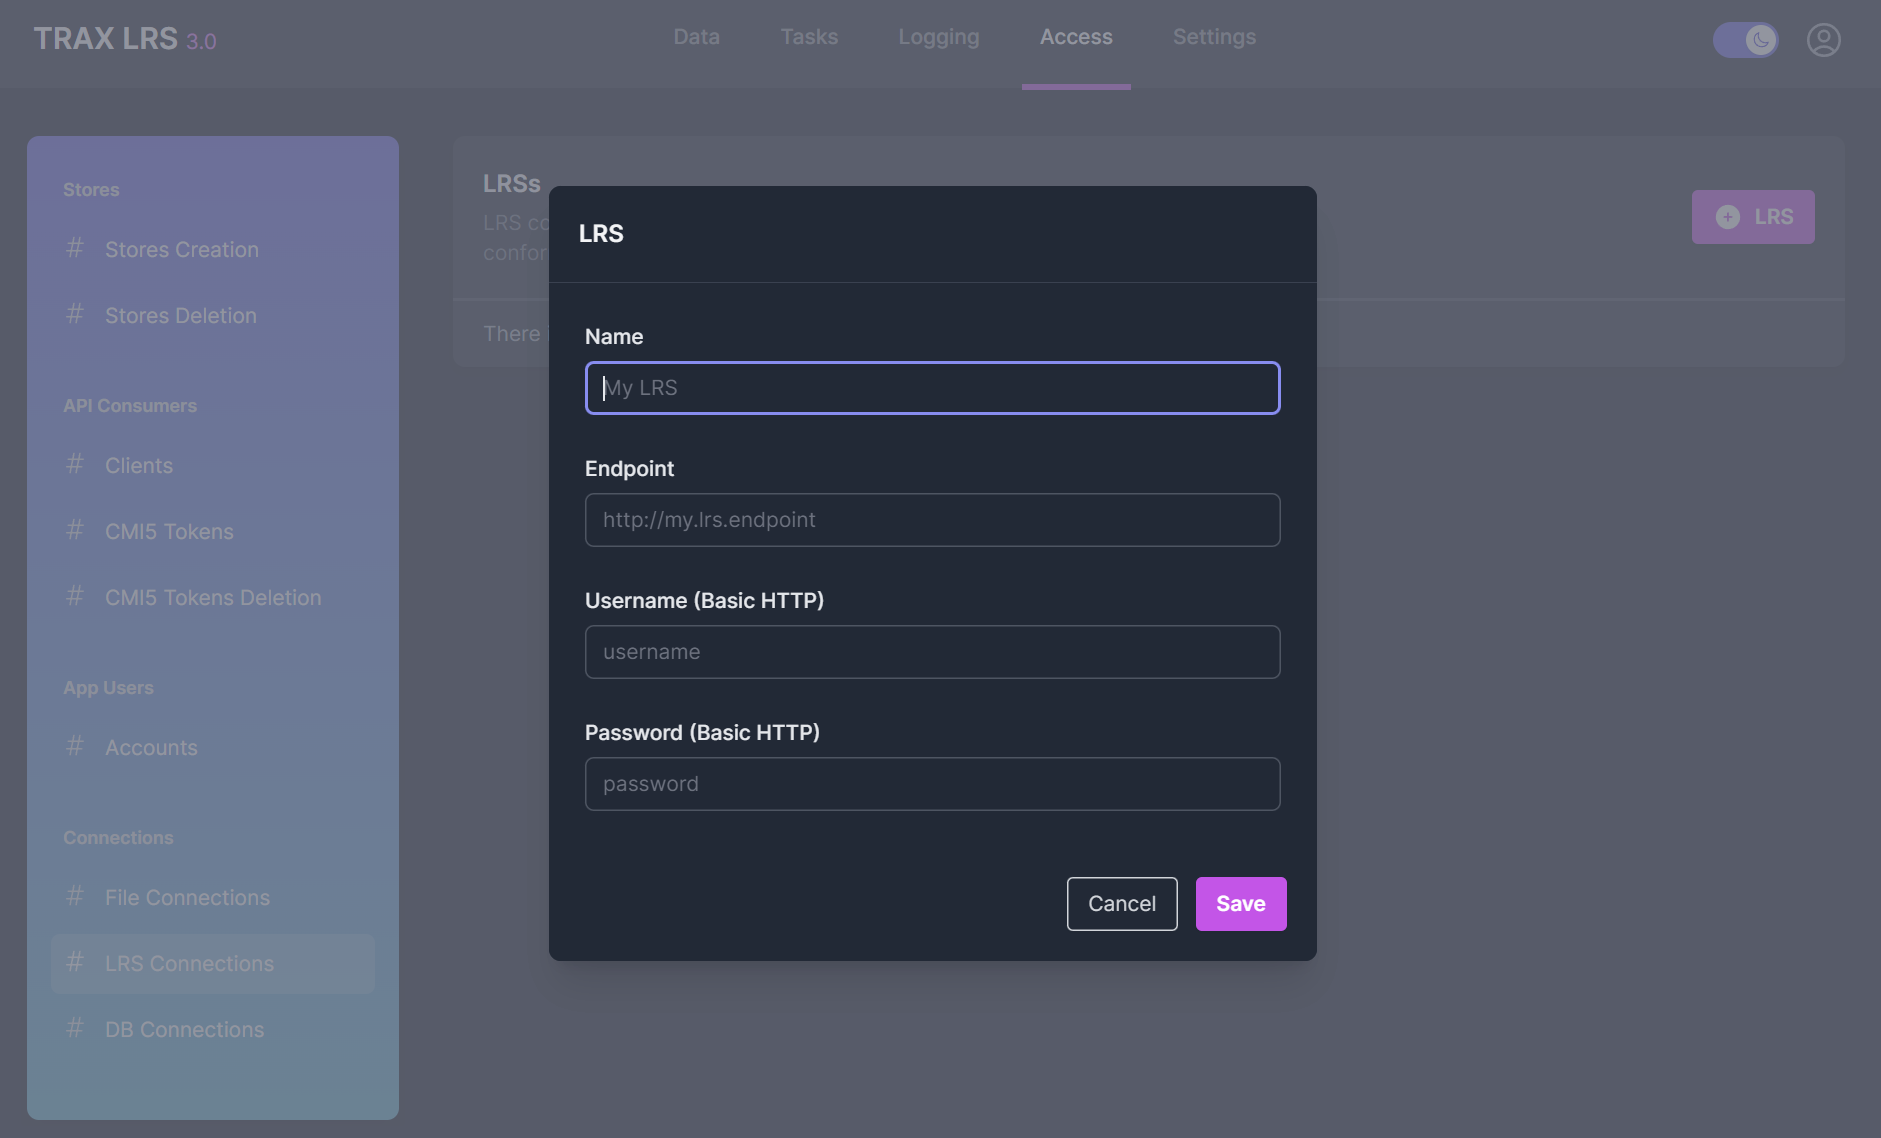
Task: Switch to the Settings tab
Action: 1214,37
